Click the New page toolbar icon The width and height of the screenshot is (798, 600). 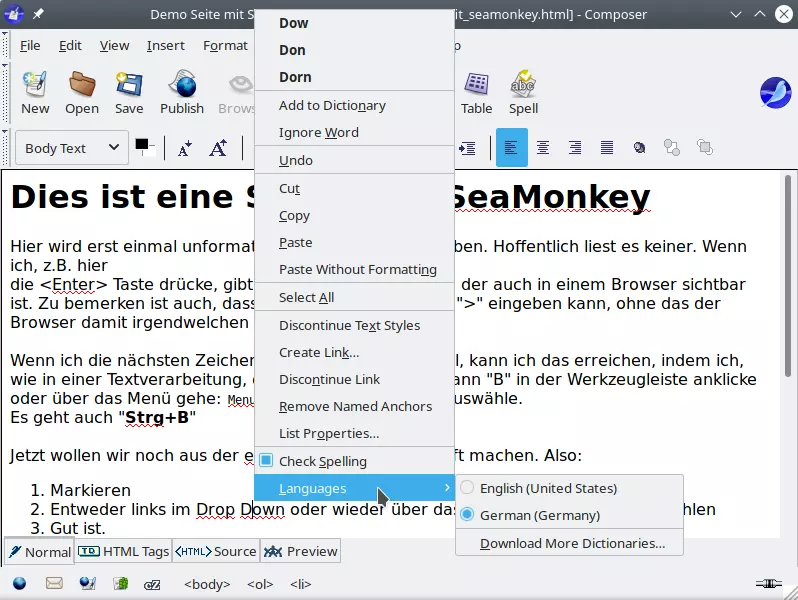[35, 93]
